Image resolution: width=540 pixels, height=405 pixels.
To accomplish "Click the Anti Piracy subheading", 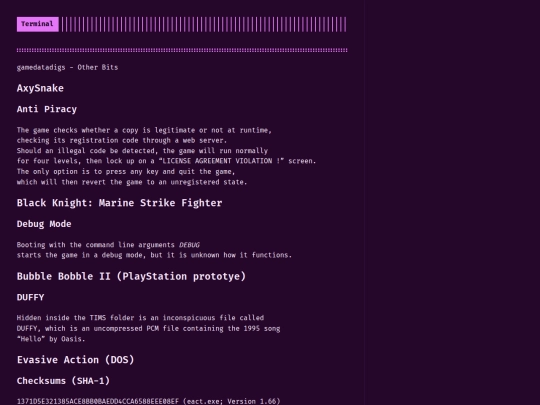I will point(47,109).
